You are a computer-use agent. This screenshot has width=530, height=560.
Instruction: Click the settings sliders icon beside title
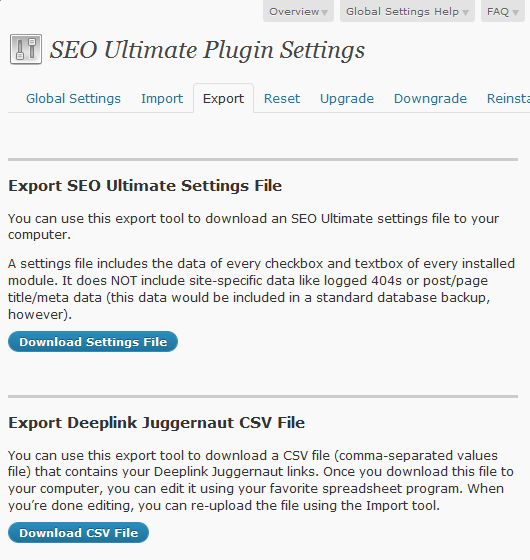pos(26,49)
